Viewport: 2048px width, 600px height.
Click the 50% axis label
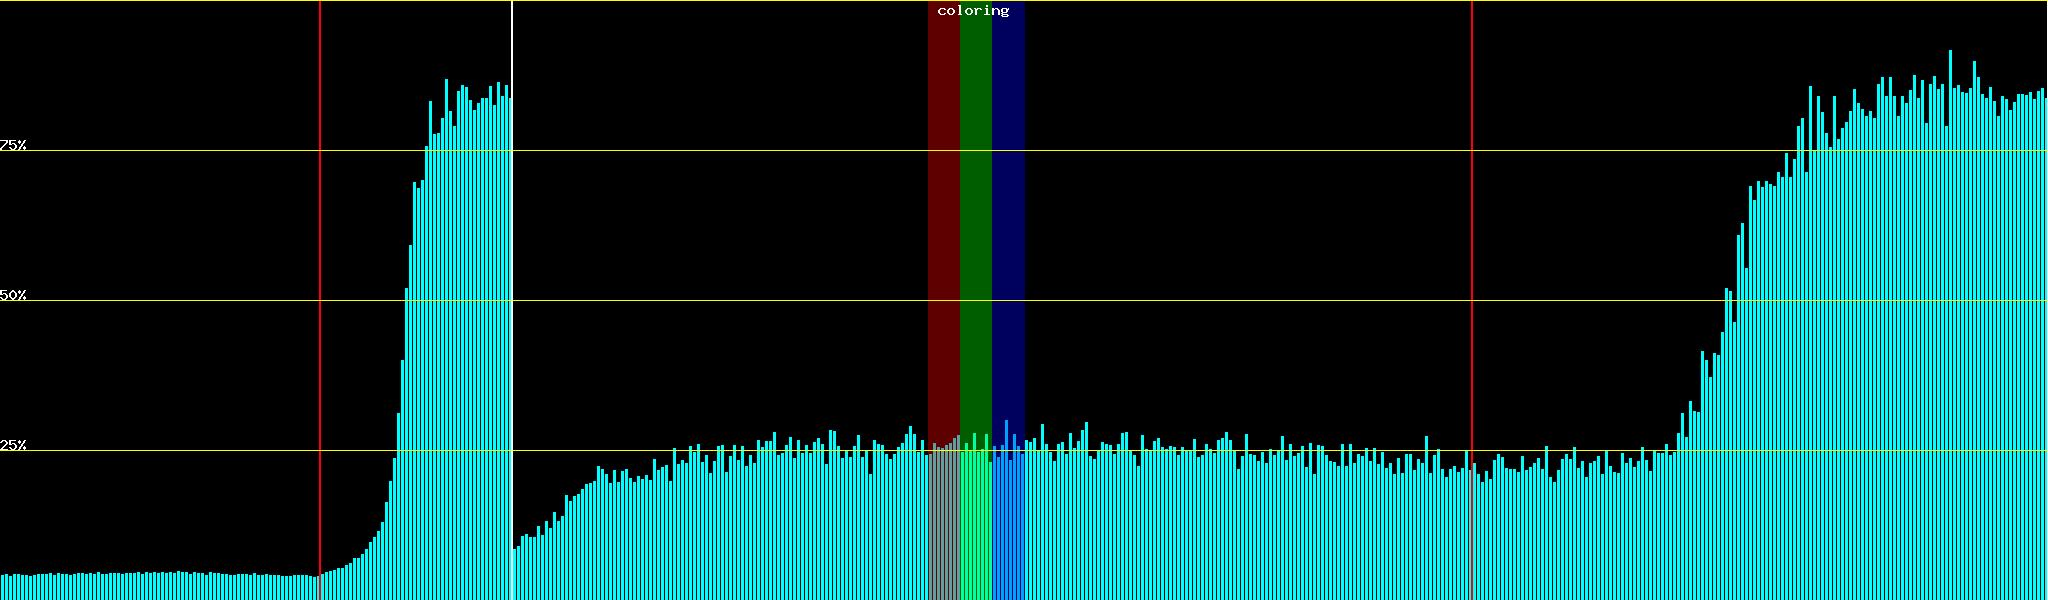13,295
